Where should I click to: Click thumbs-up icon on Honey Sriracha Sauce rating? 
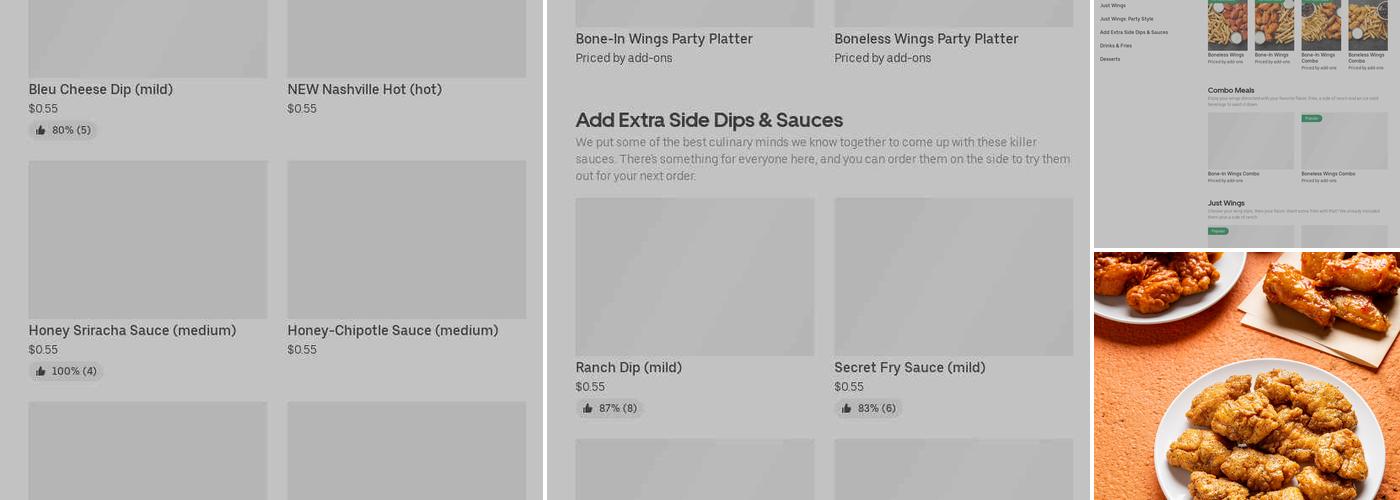coord(41,371)
